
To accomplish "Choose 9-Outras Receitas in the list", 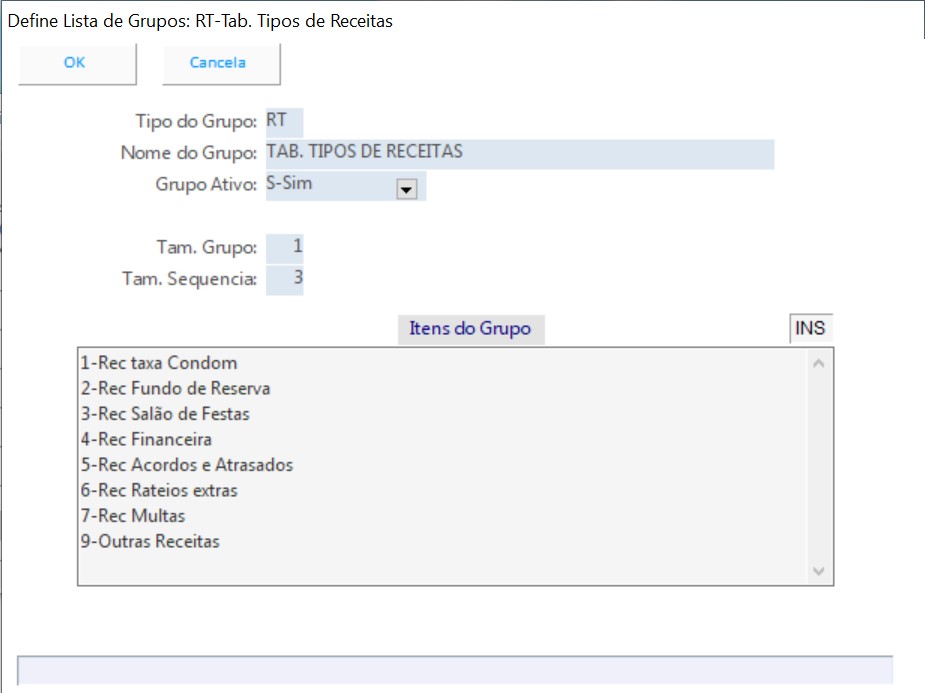I will (150, 542).
